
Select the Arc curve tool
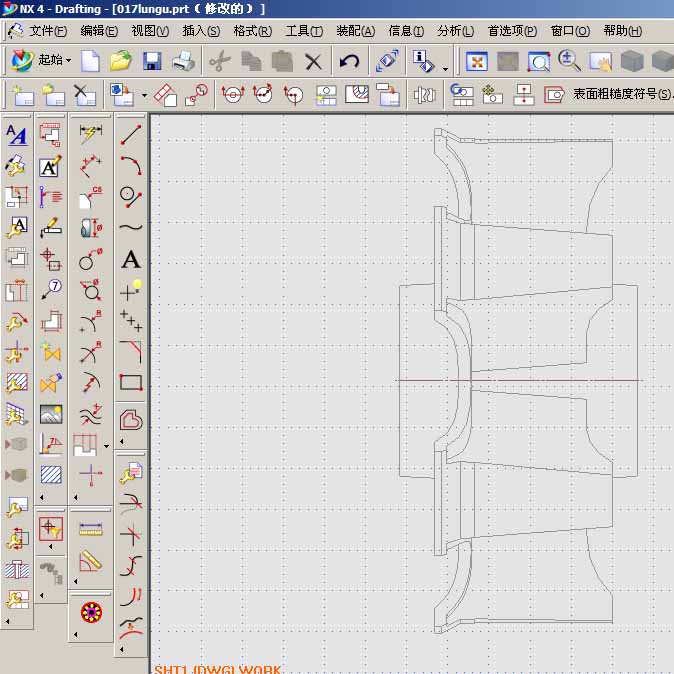point(131,165)
